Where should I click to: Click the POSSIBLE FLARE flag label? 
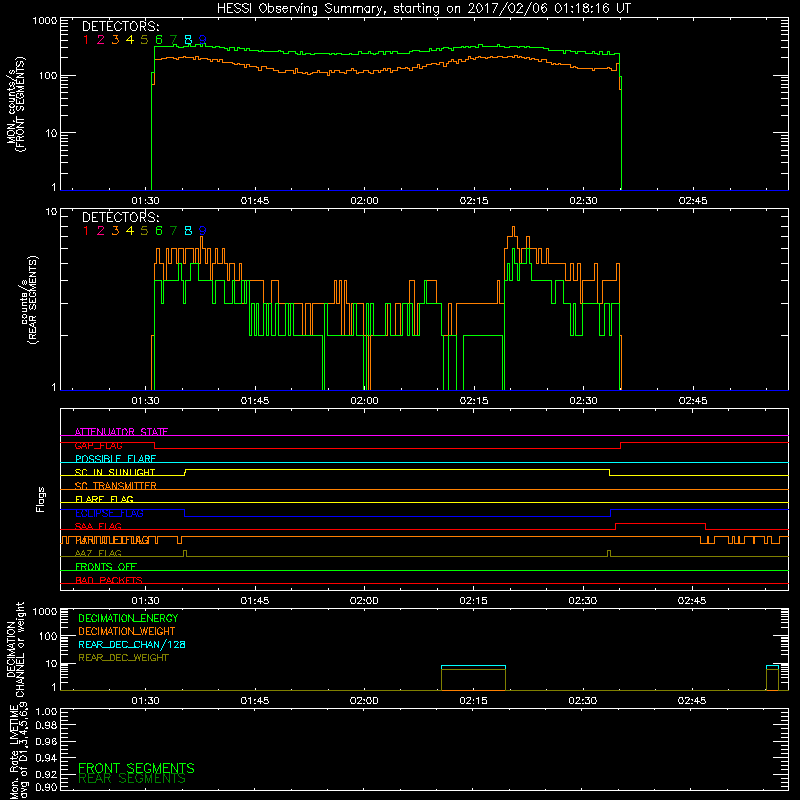click(x=115, y=459)
